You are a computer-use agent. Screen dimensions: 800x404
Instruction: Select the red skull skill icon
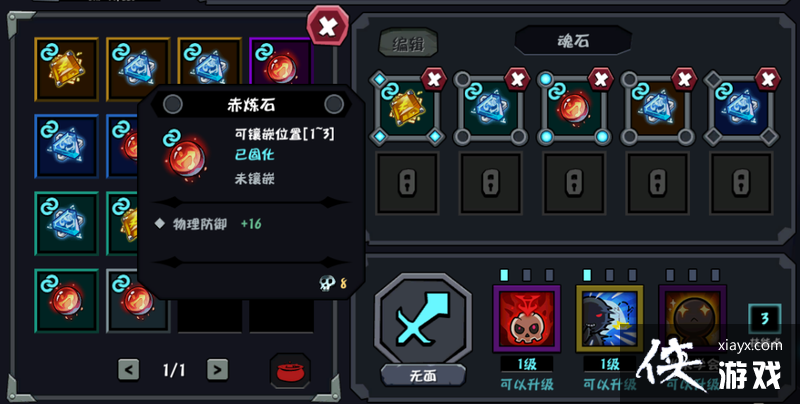pos(527,319)
